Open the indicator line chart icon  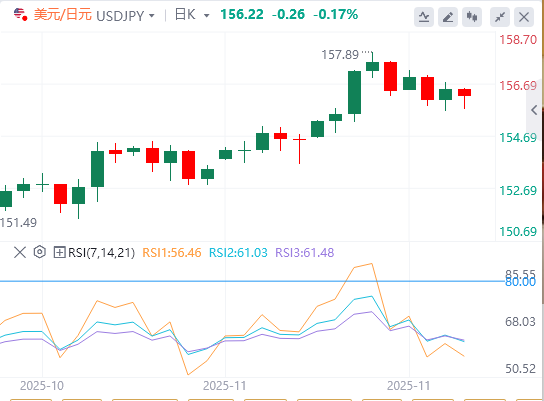point(424,17)
